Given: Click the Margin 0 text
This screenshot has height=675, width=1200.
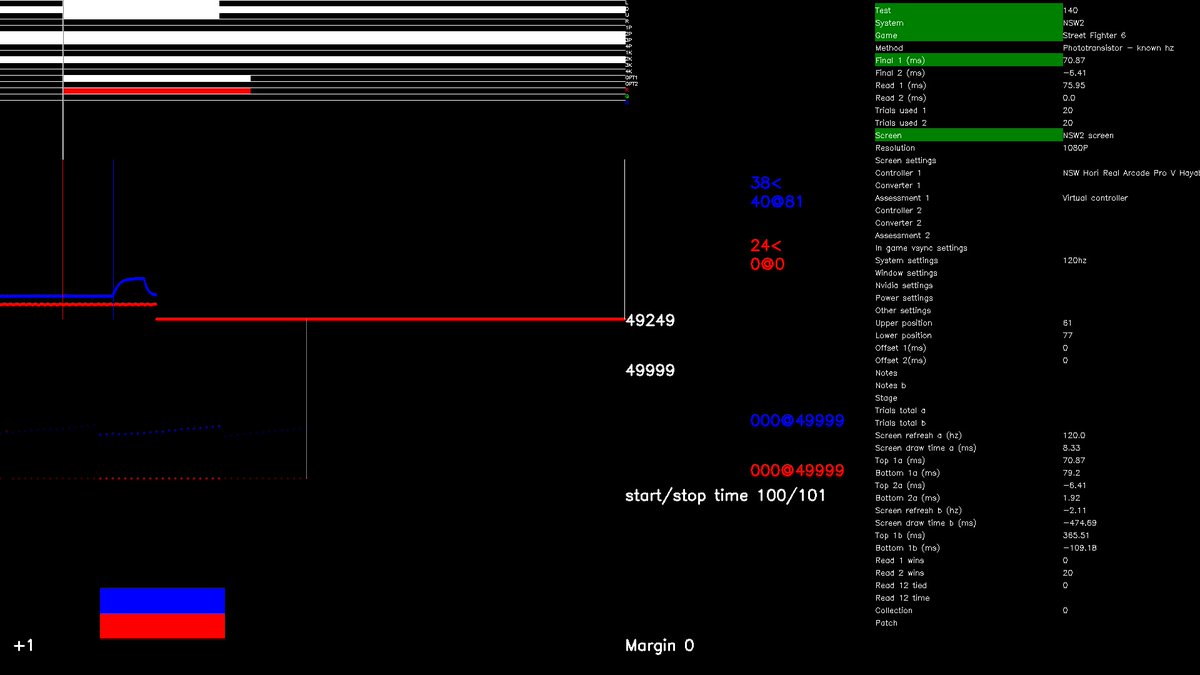Looking at the screenshot, I should 660,646.
